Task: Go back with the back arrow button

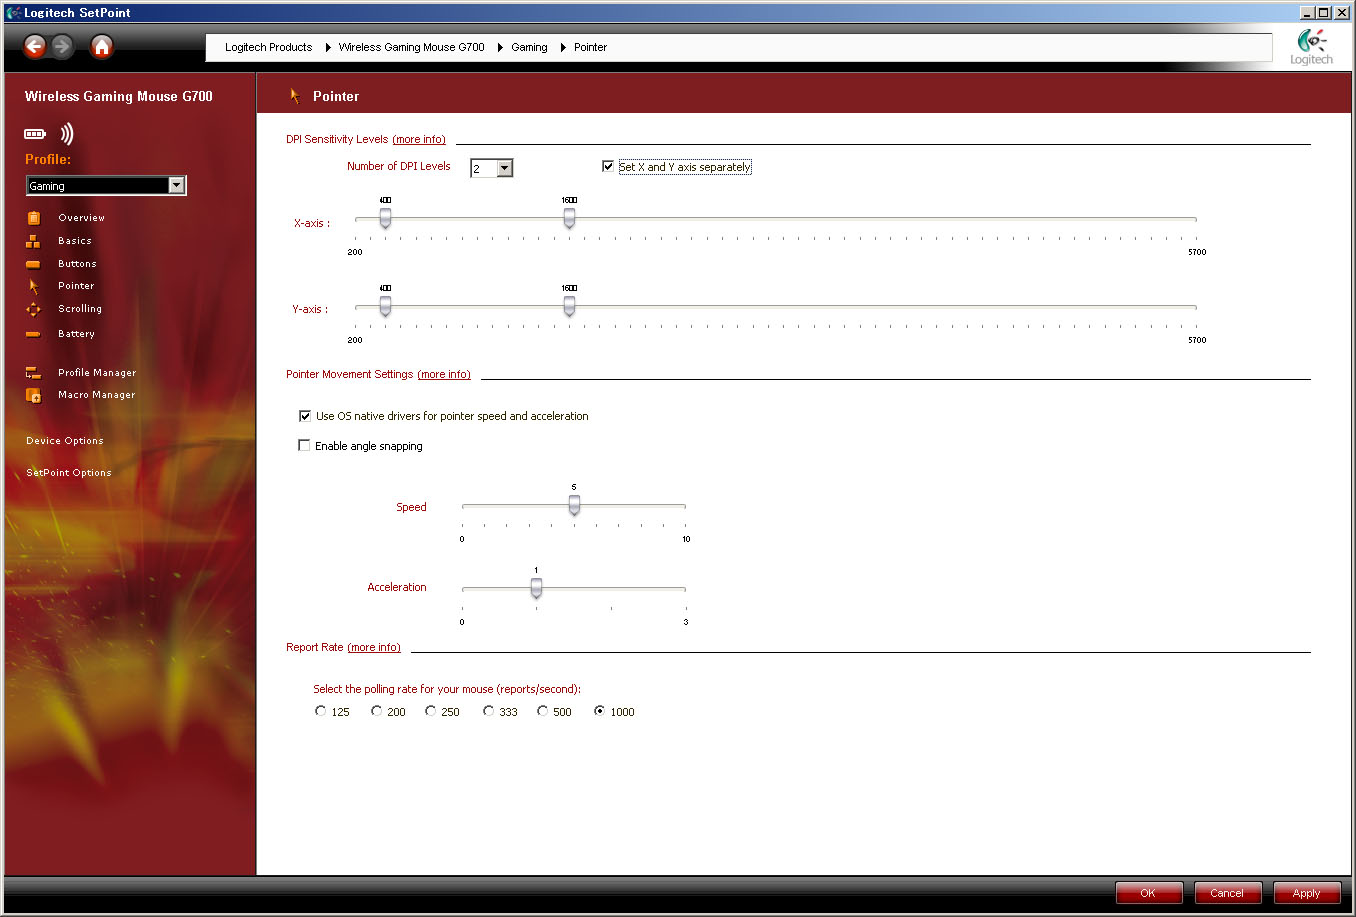Action: (35, 46)
